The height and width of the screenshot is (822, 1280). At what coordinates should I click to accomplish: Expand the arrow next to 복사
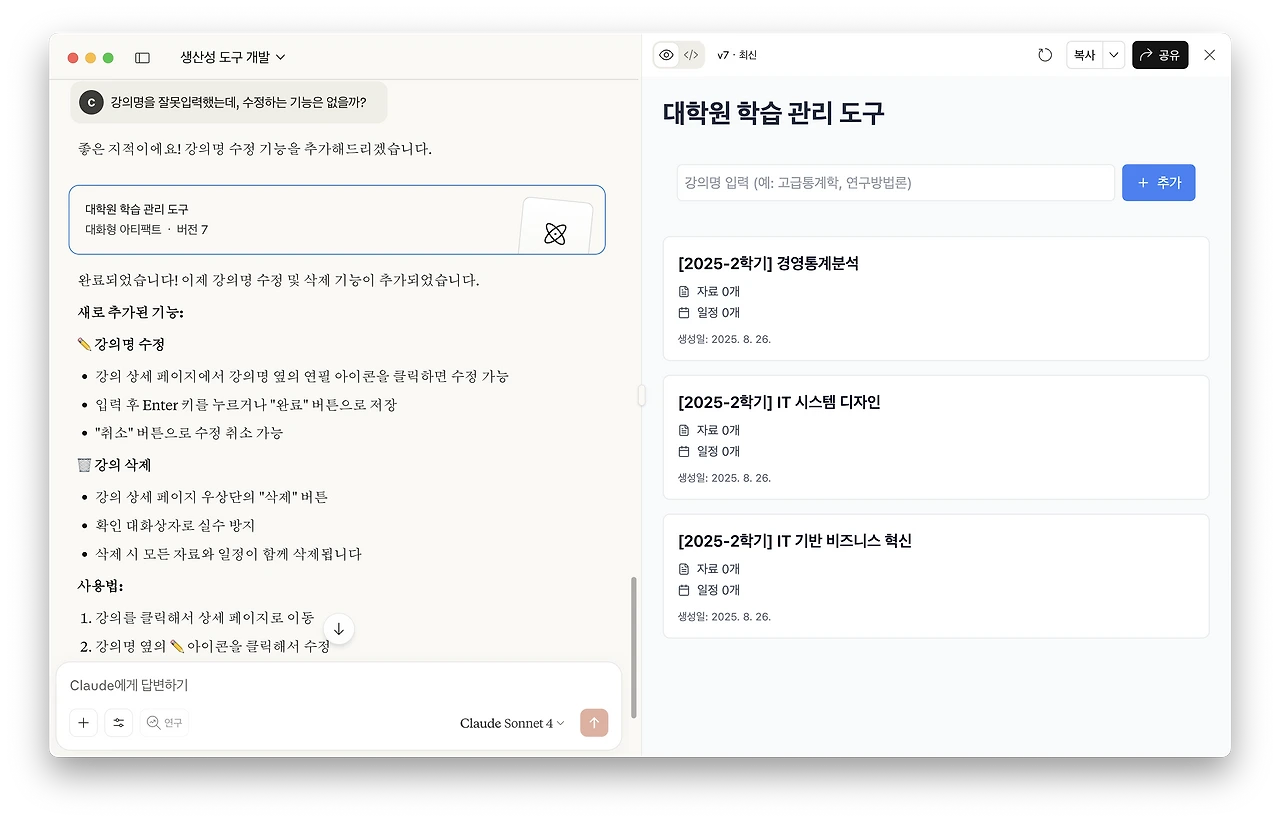[1114, 55]
